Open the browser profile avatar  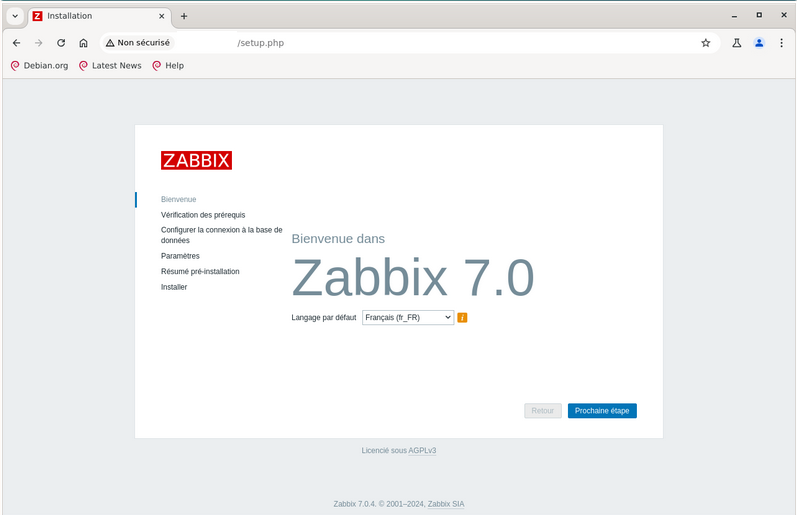(x=759, y=43)
